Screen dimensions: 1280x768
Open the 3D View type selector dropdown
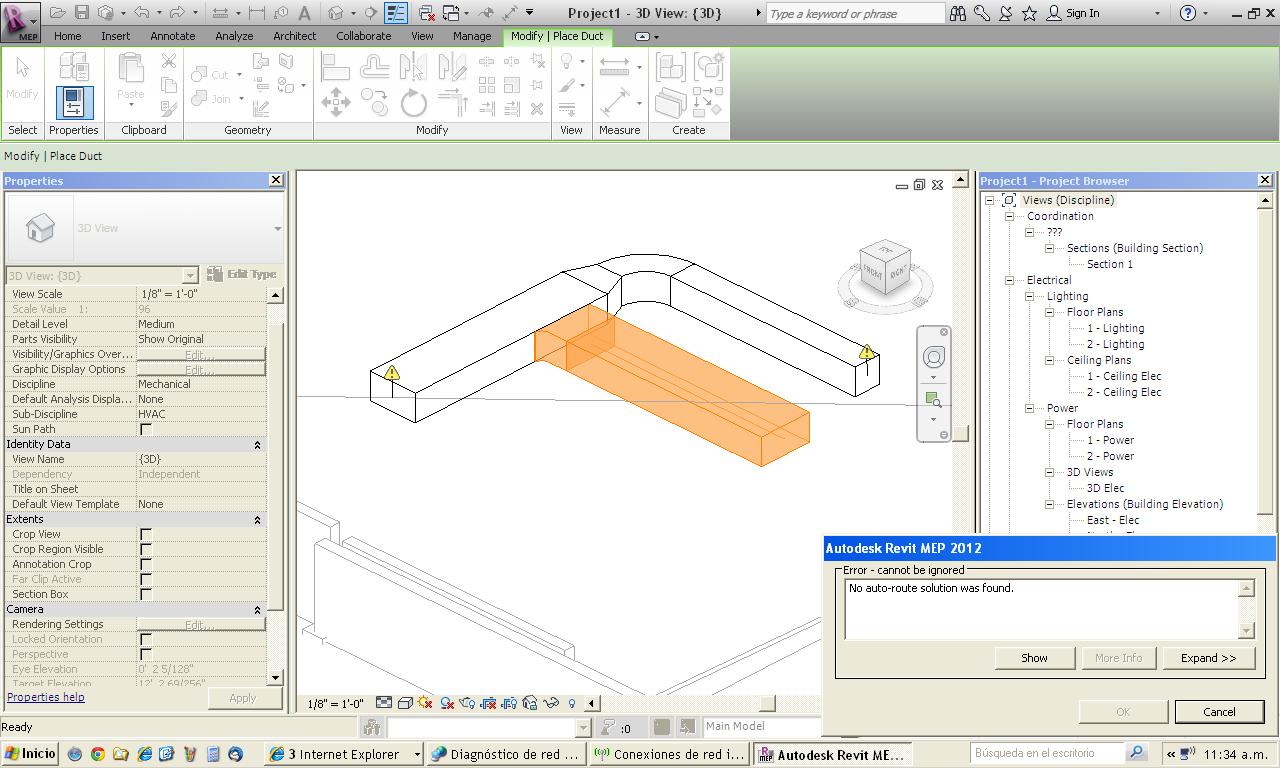click(277, 229)
